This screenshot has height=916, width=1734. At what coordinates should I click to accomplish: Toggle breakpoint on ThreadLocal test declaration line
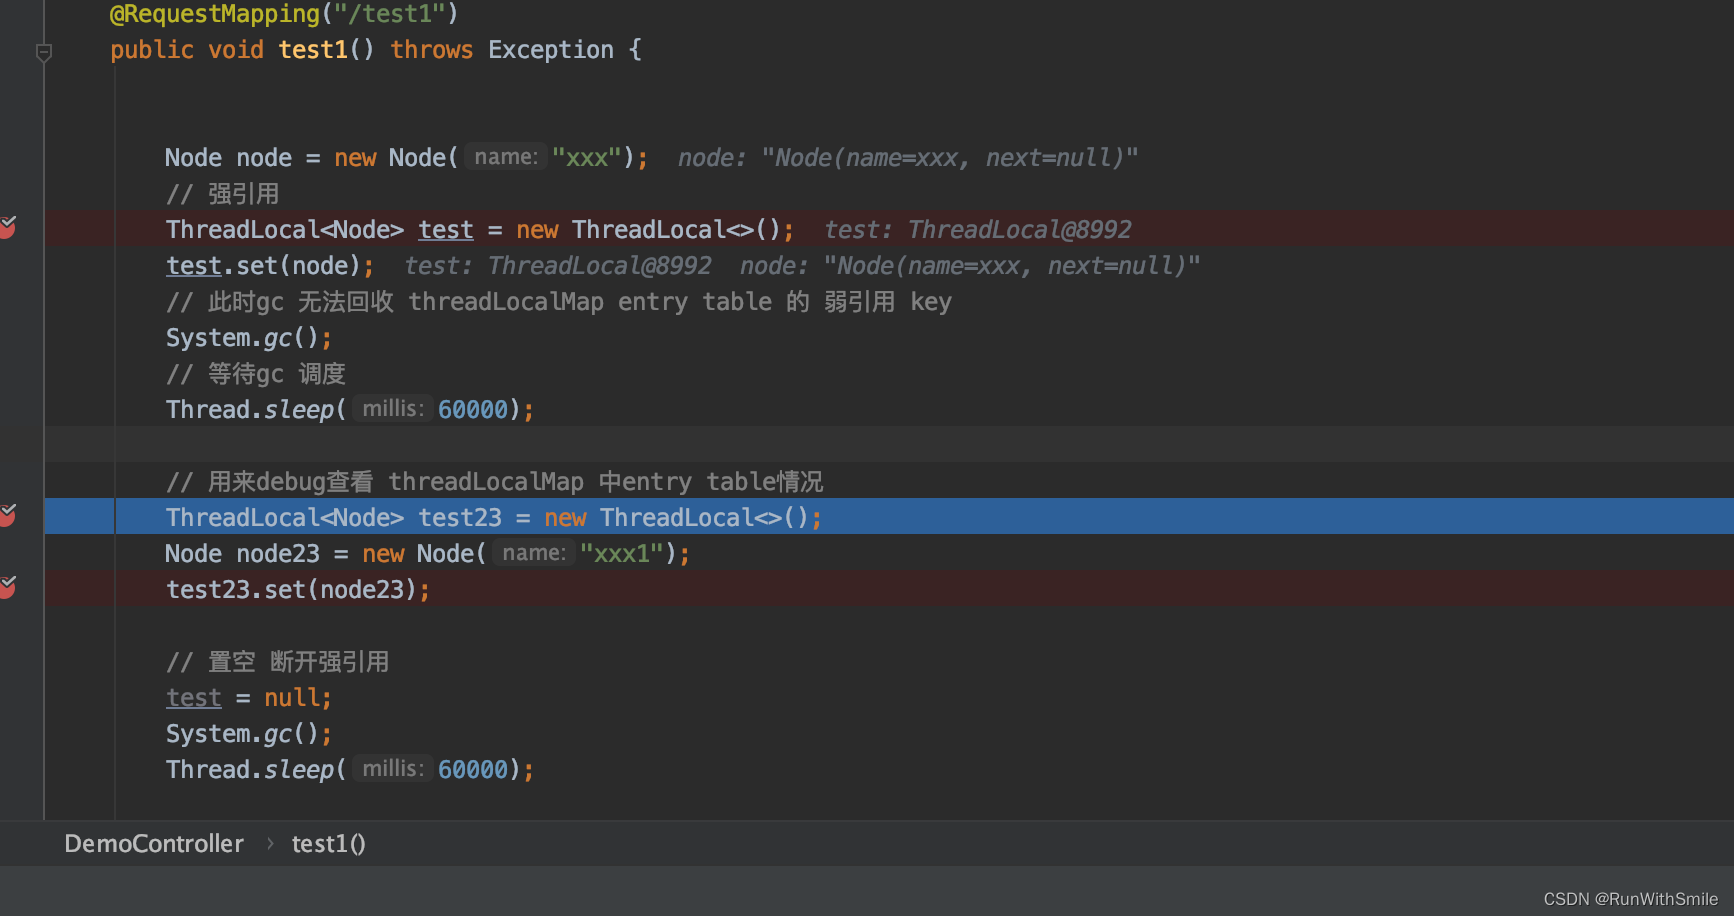(8, 228)
